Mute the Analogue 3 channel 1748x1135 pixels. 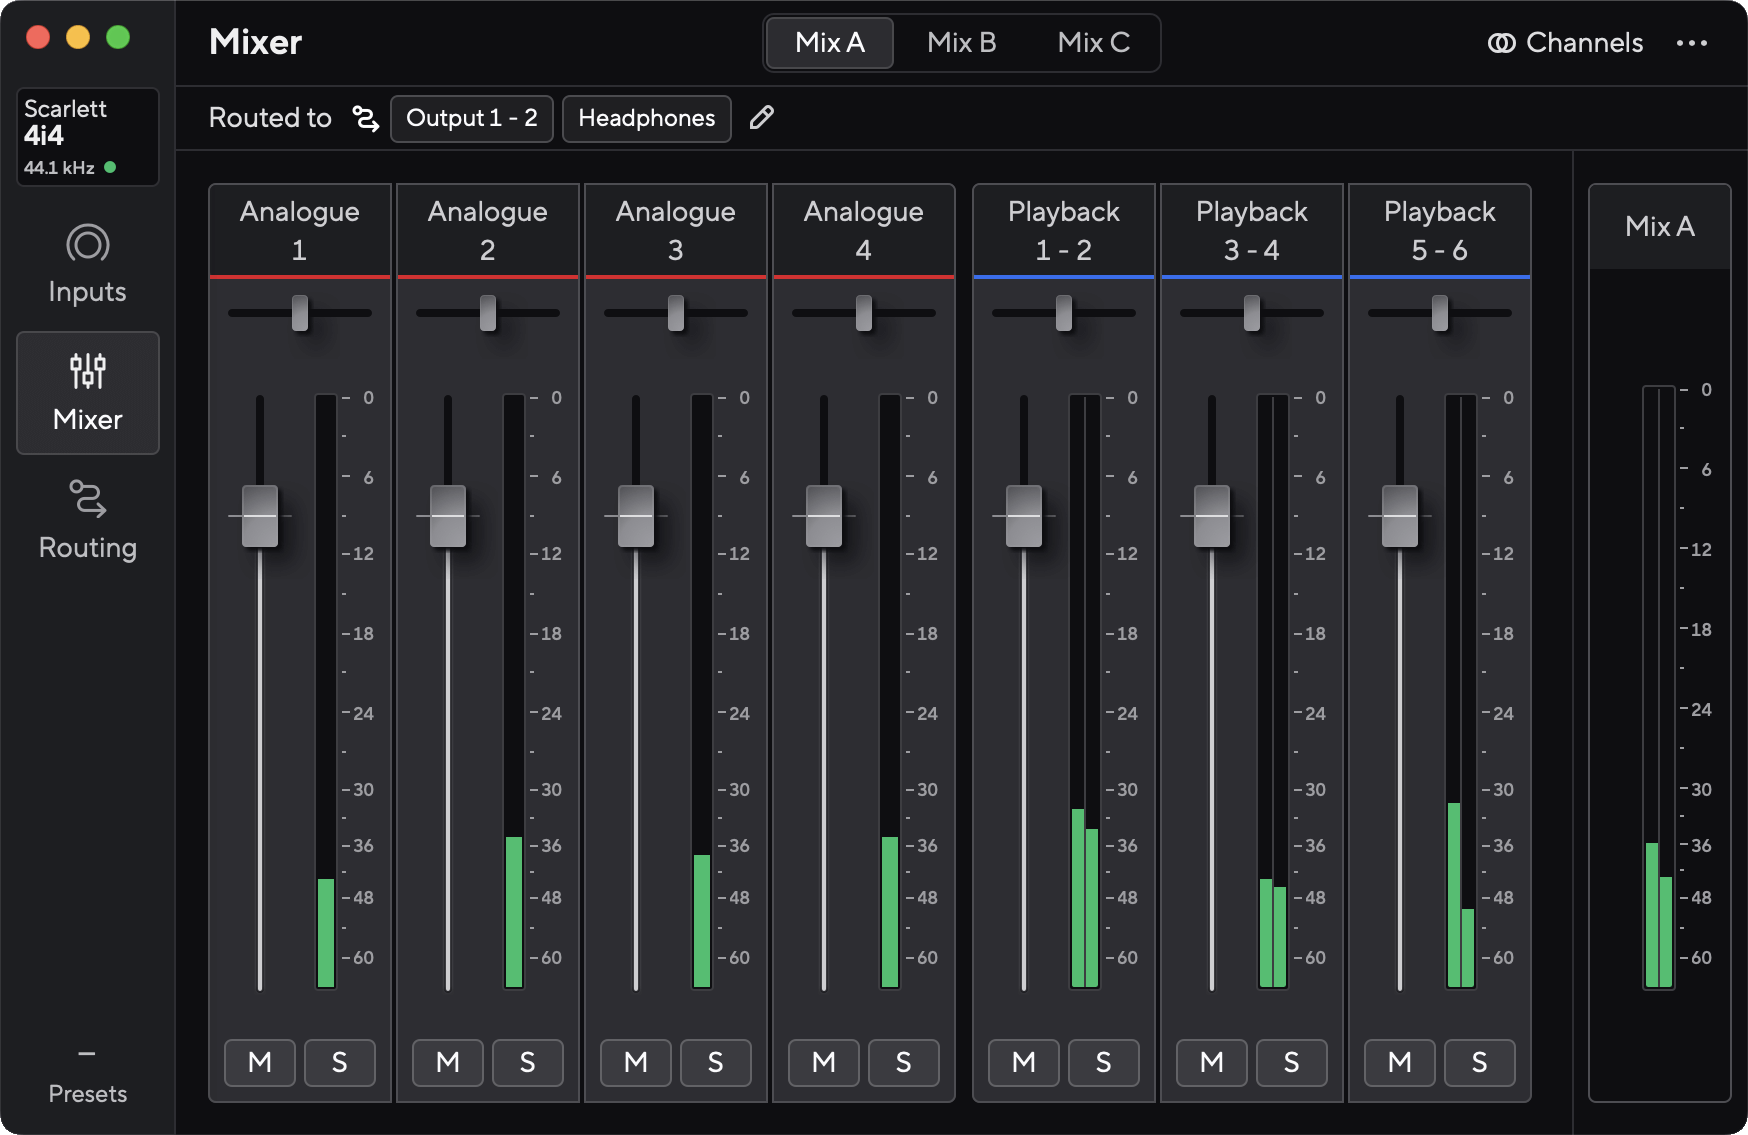636,1062
